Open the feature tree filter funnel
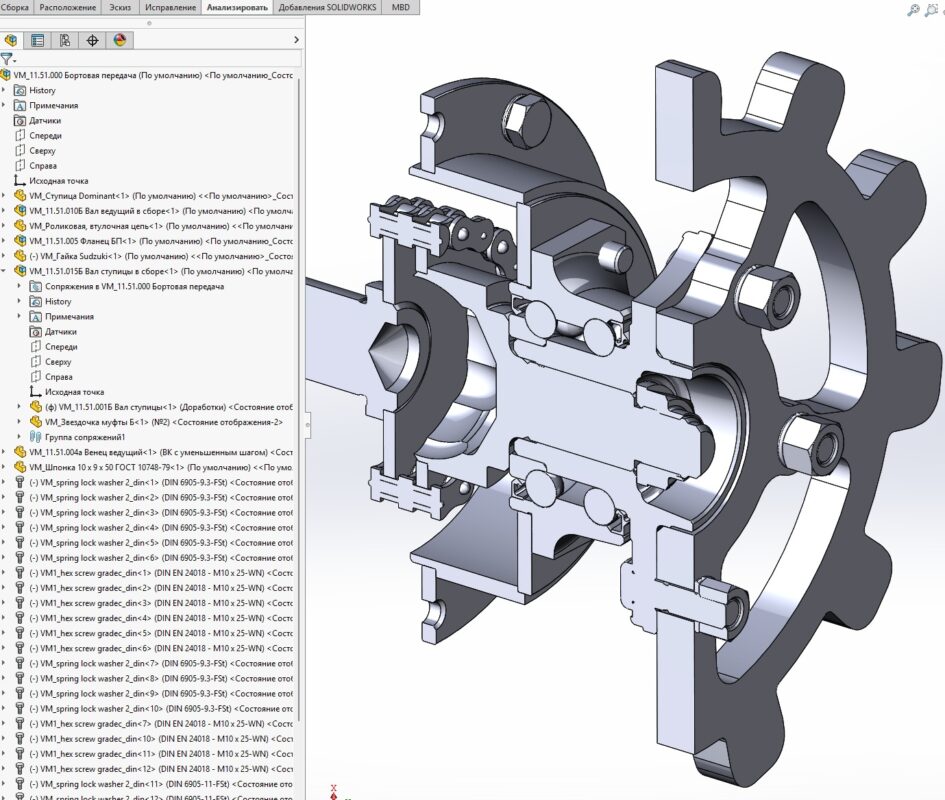945x800 pixels. [x=8, y=60]
